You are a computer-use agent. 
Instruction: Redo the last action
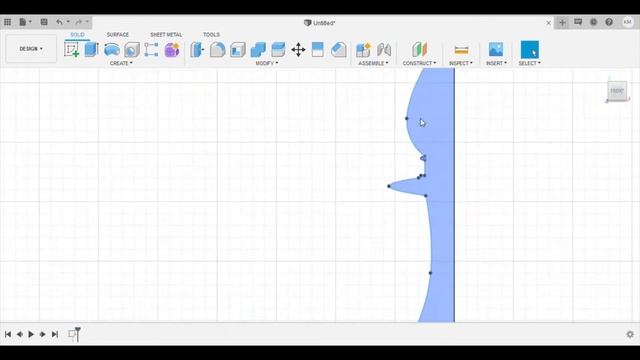point(79,22)
